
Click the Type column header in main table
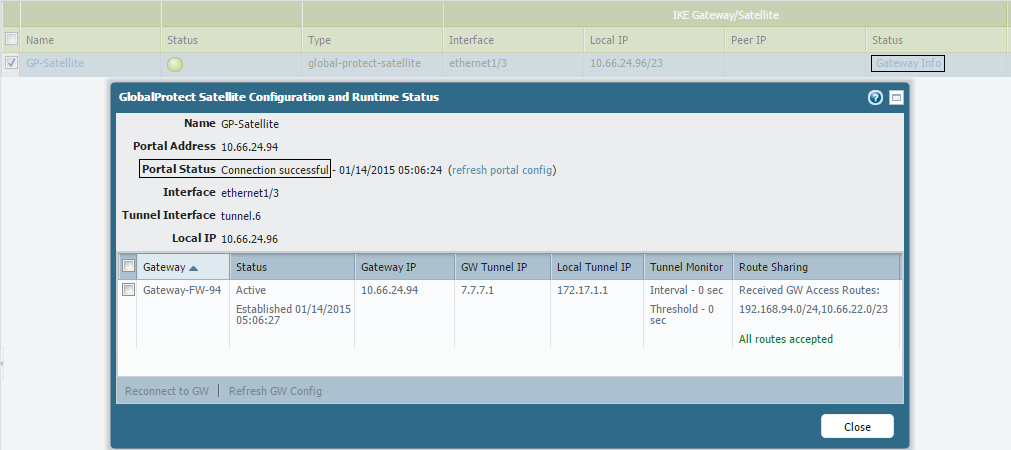[x=373, y=40]
